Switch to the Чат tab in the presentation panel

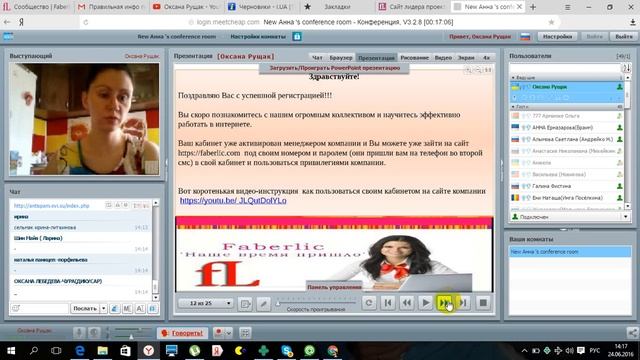click(x=317, y=58)
